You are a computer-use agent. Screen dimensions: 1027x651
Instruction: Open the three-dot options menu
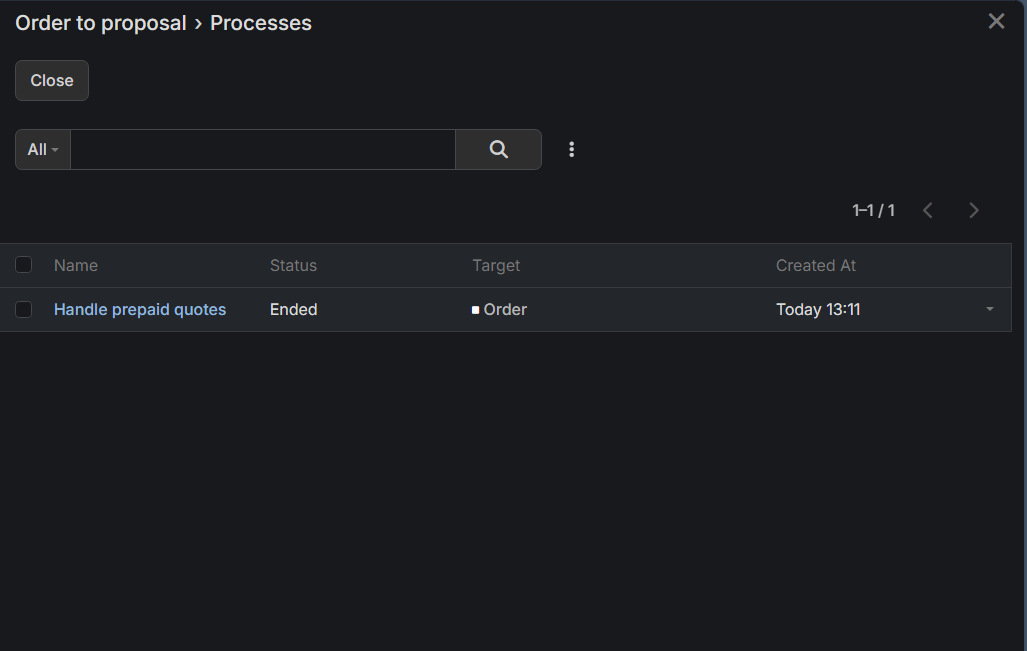[x=572, y=149]
